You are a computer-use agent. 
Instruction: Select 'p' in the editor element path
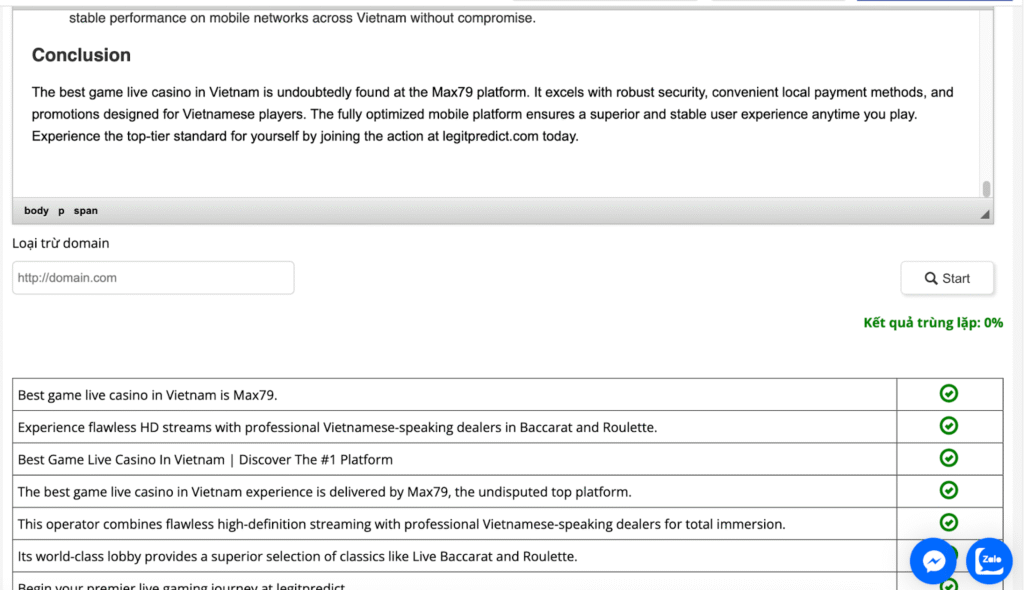click(x=61, y=211)
